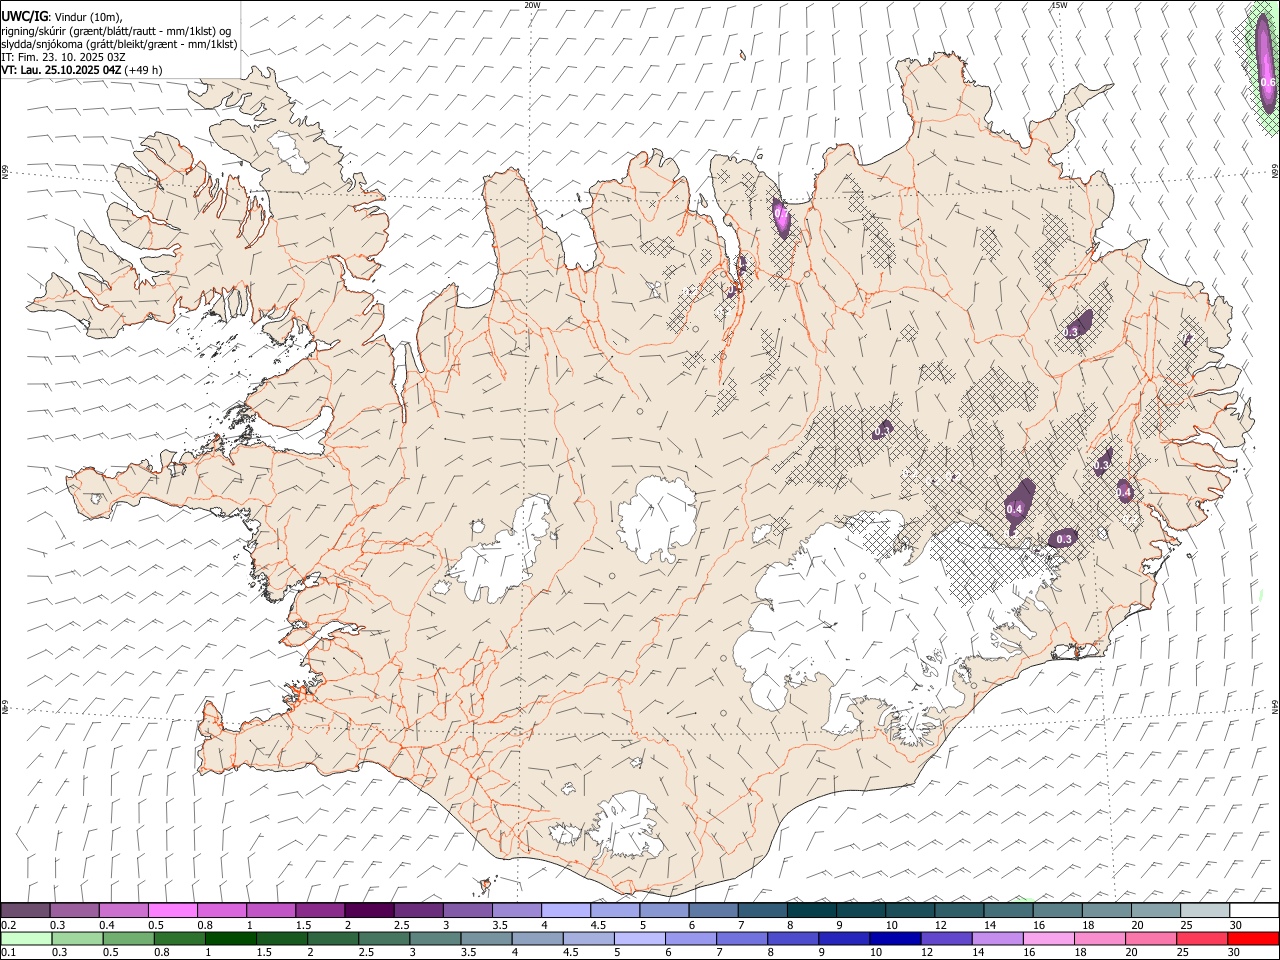The height and width of the screenshot is (960, 1280).
Task: Click the 'rigning/skúrir' legend description line
Action: coord(116,30)
